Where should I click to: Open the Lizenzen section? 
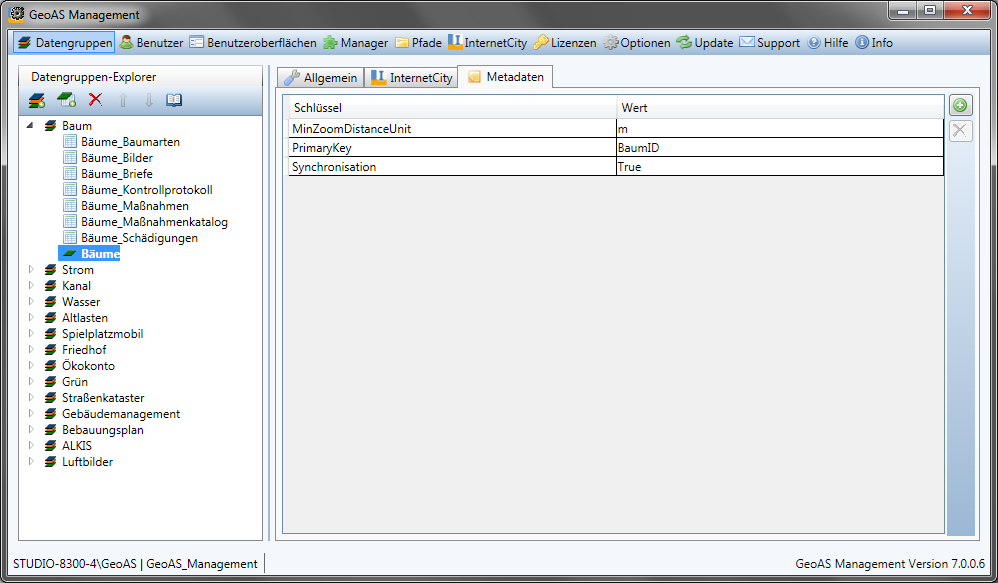coord(565,43)
